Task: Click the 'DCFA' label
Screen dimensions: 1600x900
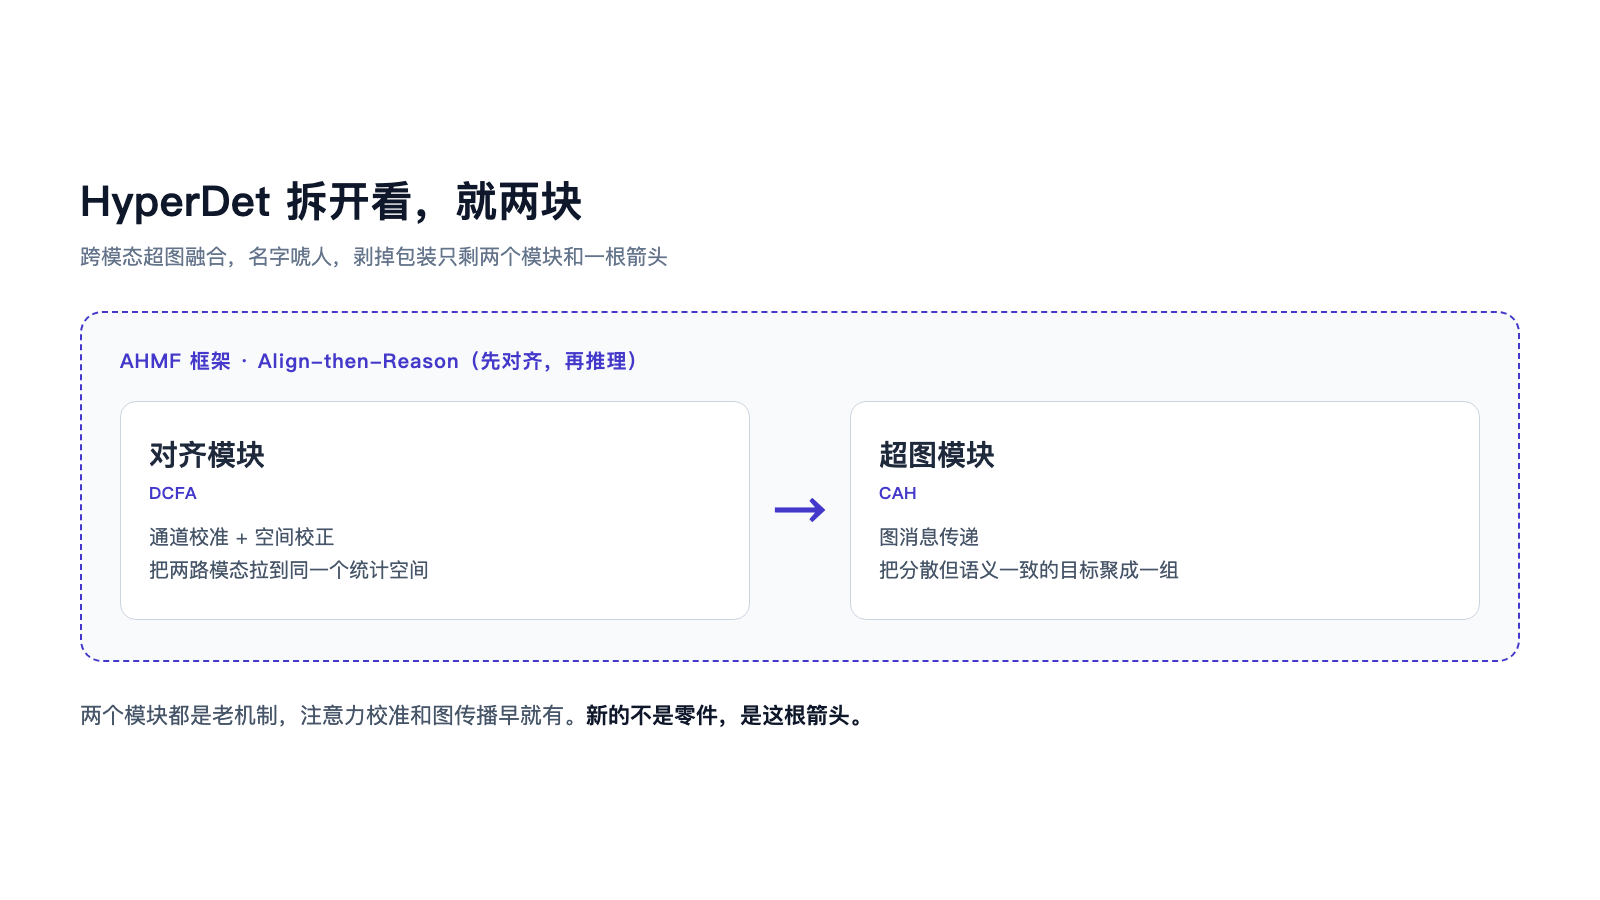Action: coord(173,493)
